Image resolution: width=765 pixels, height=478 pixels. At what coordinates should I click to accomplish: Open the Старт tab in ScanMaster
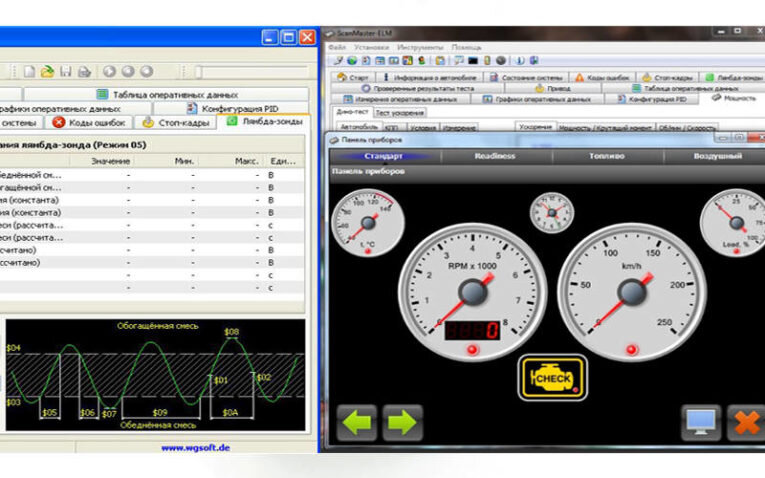pos(353,77)
